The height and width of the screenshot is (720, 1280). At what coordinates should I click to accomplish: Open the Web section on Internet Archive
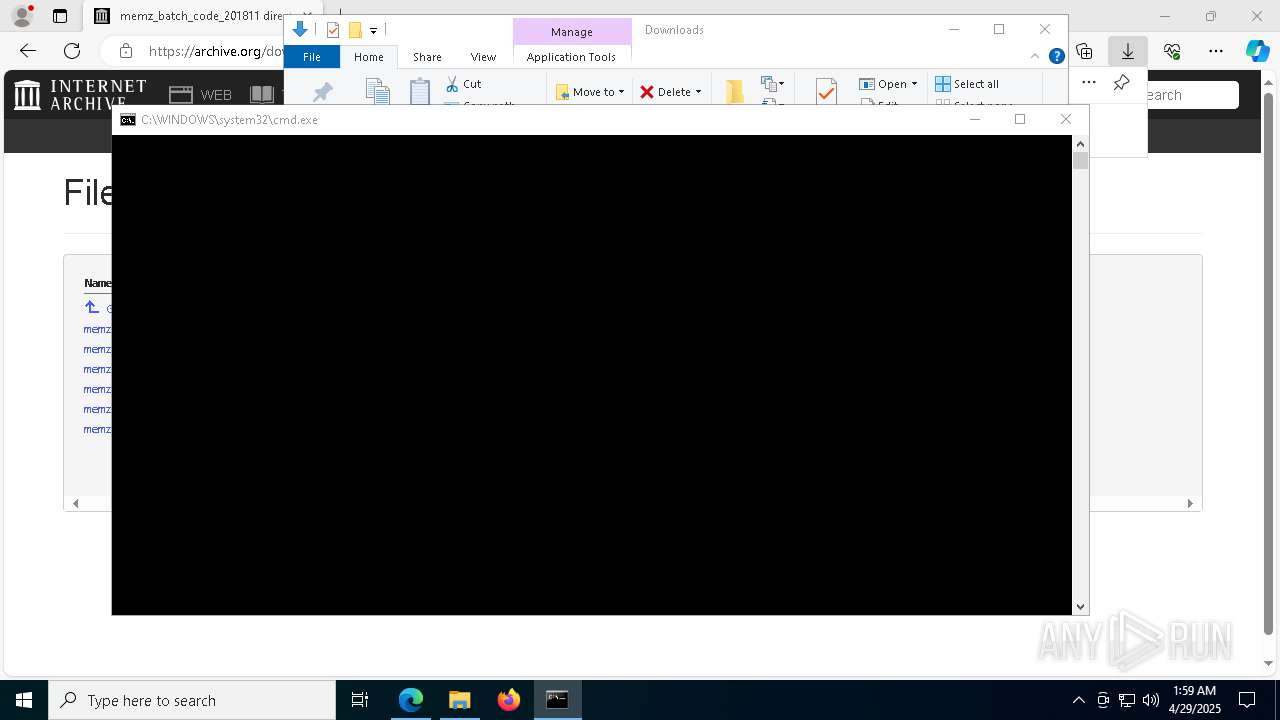[x=200, y=95]
